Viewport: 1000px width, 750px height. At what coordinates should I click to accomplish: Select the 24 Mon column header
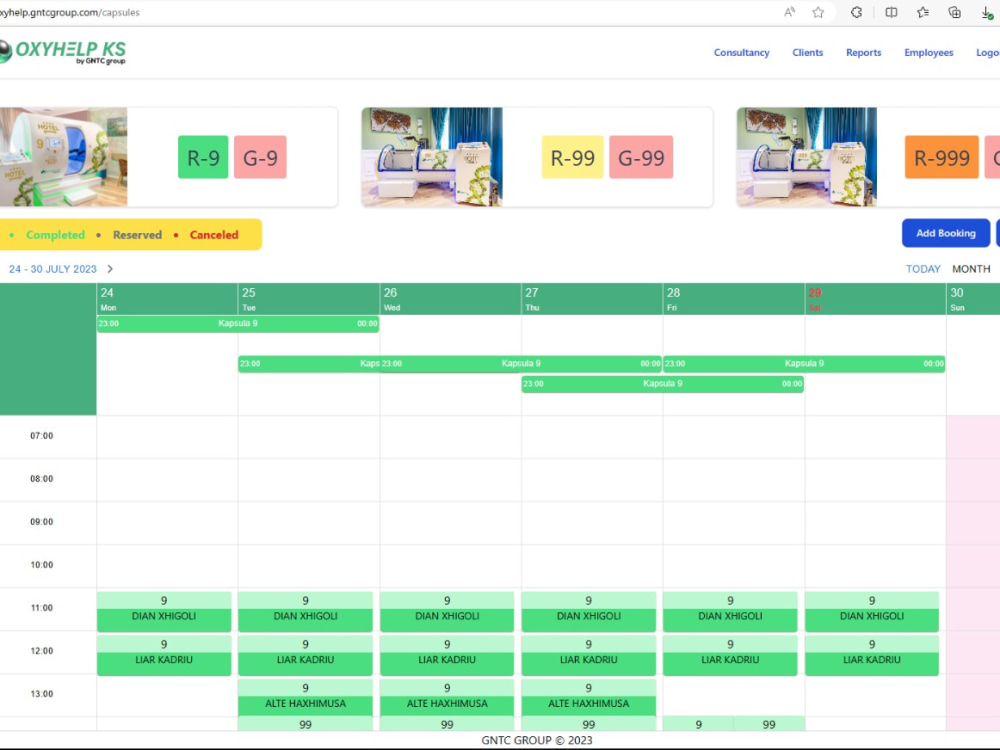click(x=167, y=299)
